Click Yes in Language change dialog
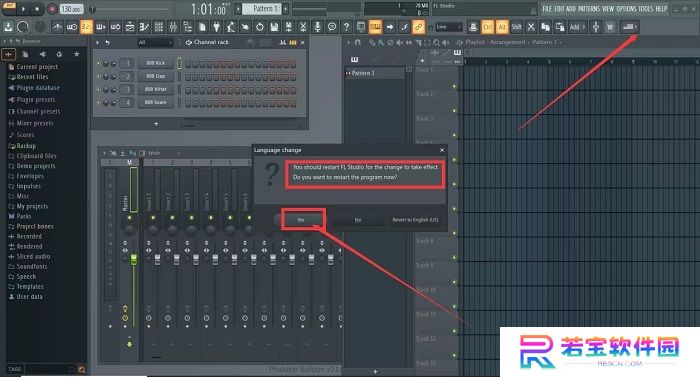 pyautogui.click(x=300, y=220)
